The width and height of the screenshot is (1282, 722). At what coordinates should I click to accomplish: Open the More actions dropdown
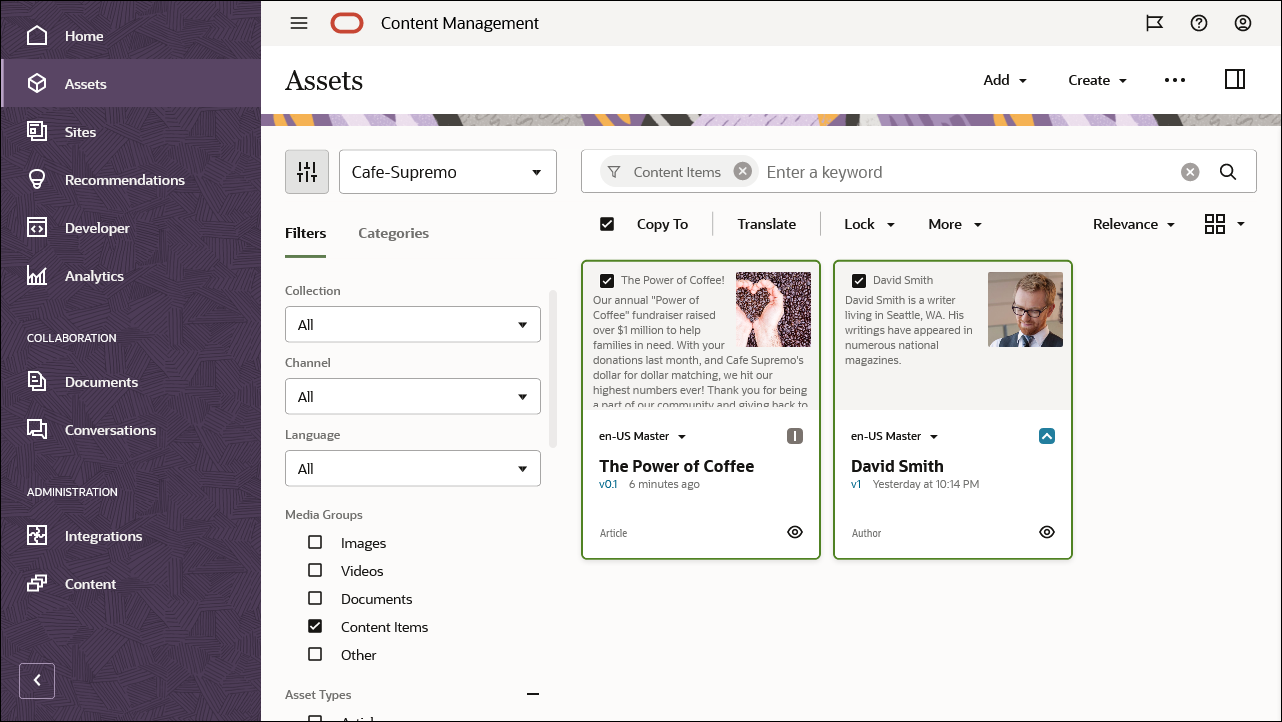(955, 224)
